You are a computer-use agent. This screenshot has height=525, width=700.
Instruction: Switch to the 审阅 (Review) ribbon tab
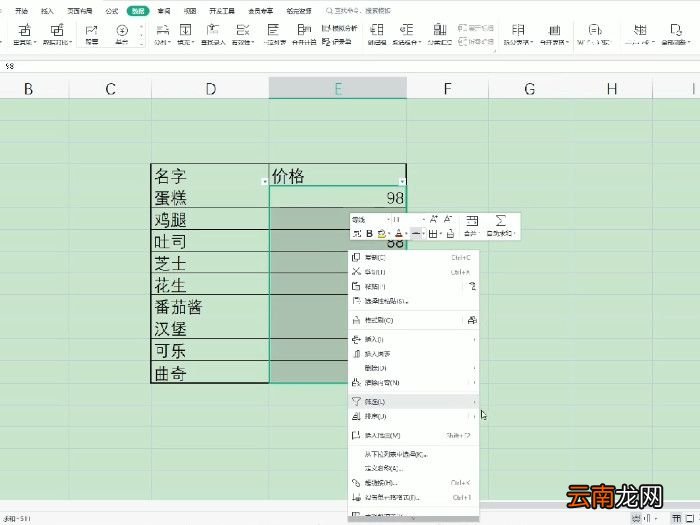coord(164,11)
